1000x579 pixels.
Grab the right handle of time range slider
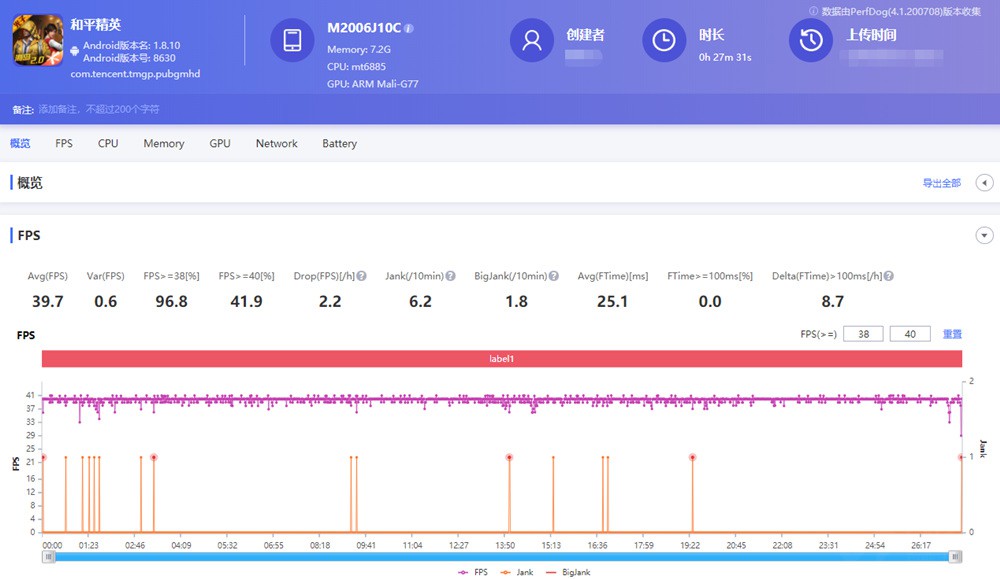955,557
